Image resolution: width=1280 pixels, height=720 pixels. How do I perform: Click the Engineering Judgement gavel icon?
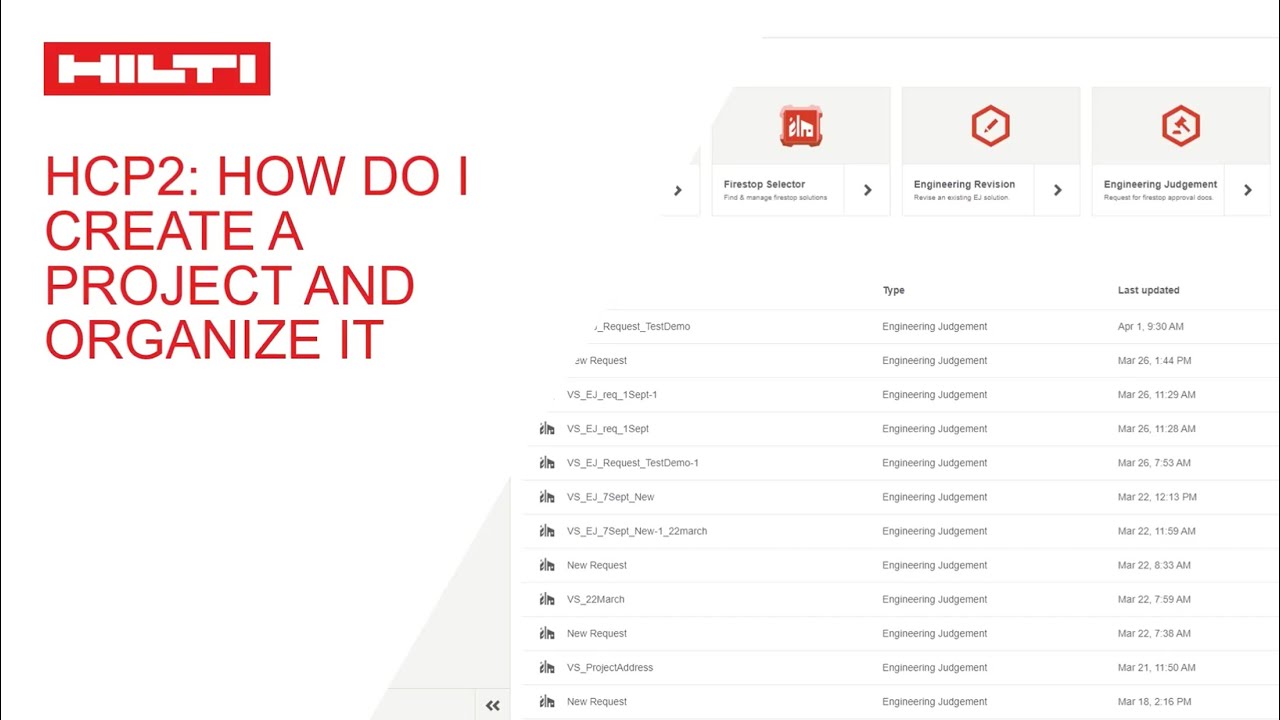click(x=1180, y=127)
